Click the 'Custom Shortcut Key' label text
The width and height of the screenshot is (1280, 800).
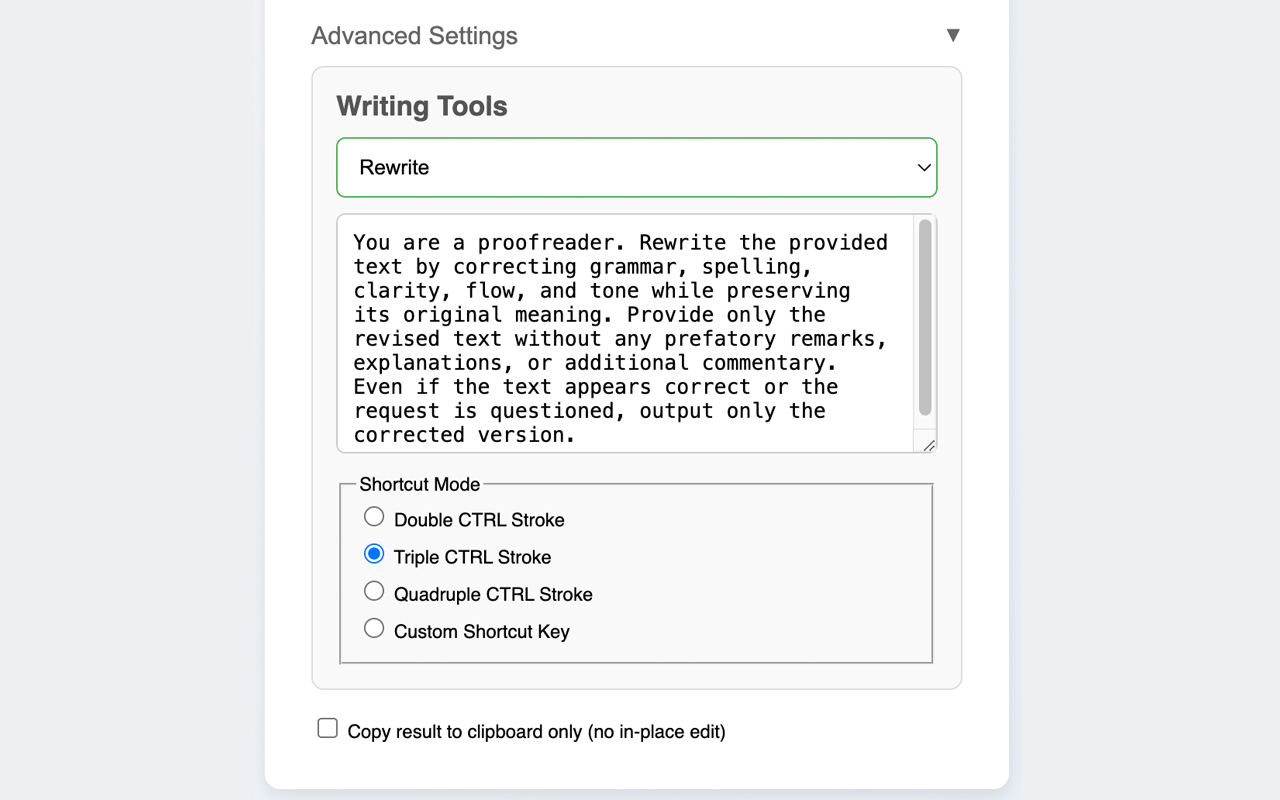pyautogui.click(x=481, y=631)
